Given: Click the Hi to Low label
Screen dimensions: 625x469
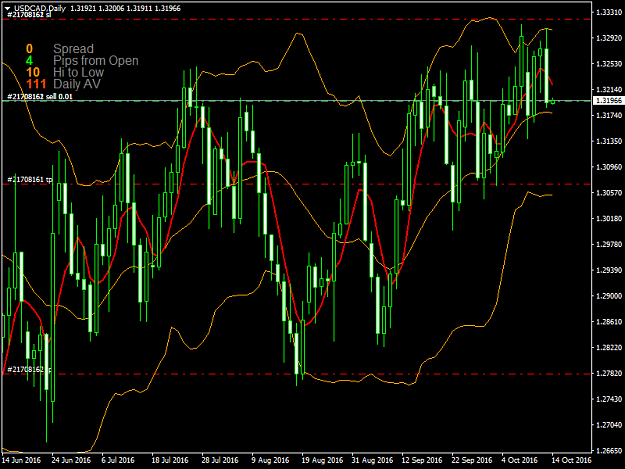Looking at the screenshot, I should point(79,72).
